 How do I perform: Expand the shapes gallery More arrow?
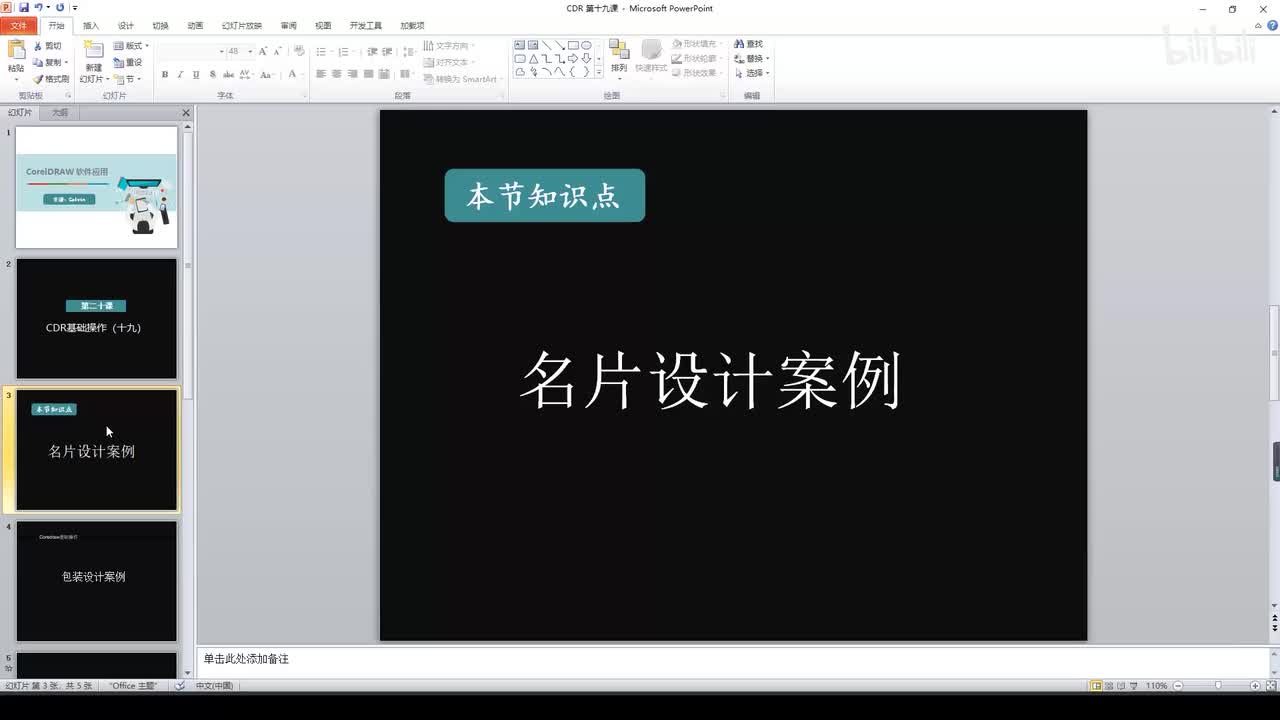[599, 72]
